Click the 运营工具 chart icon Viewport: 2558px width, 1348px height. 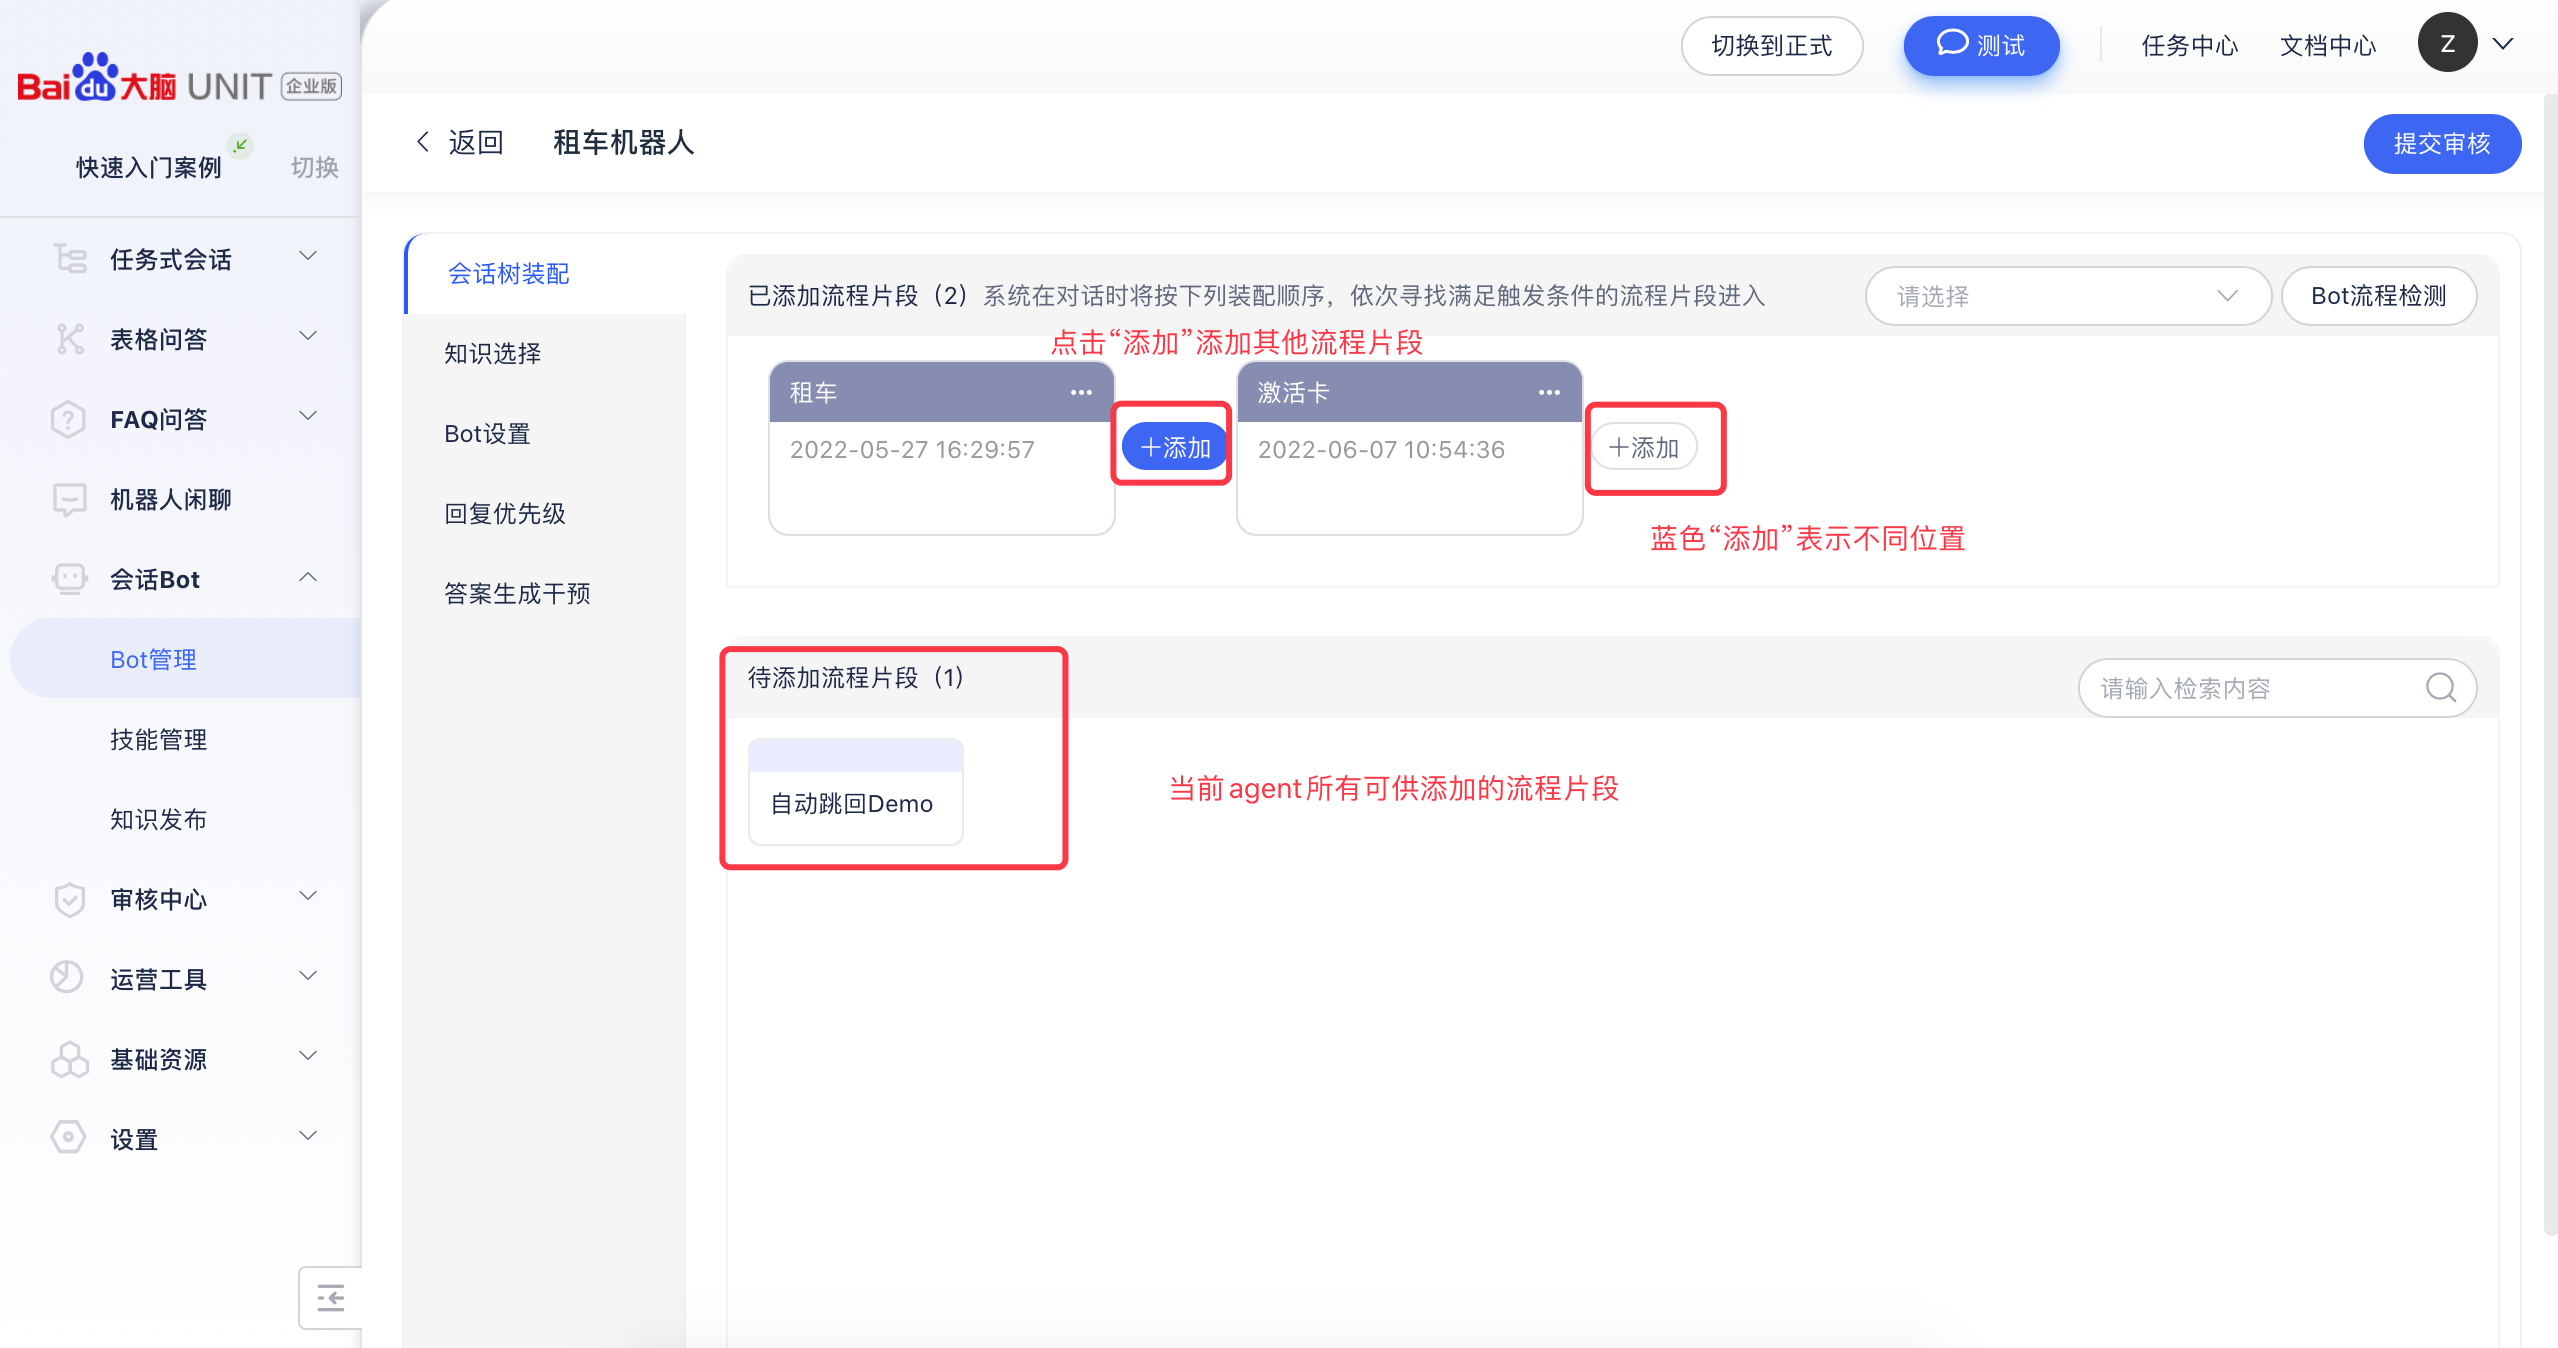click(x=67, y=977)
